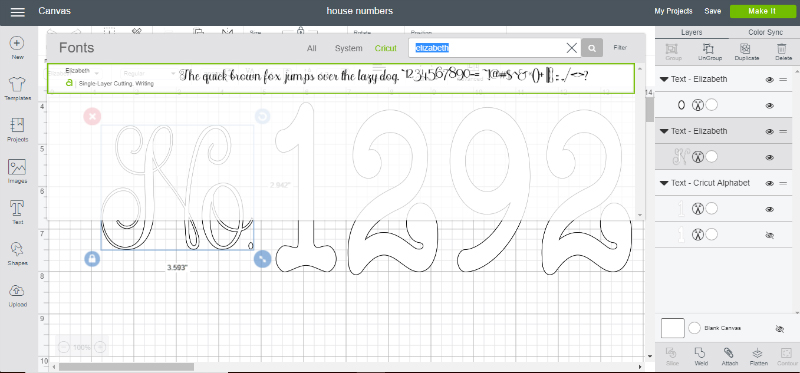
Task: Open the Elizabeth font dropdown arrow
Action: pyautogui.click(x=96, y=74)
